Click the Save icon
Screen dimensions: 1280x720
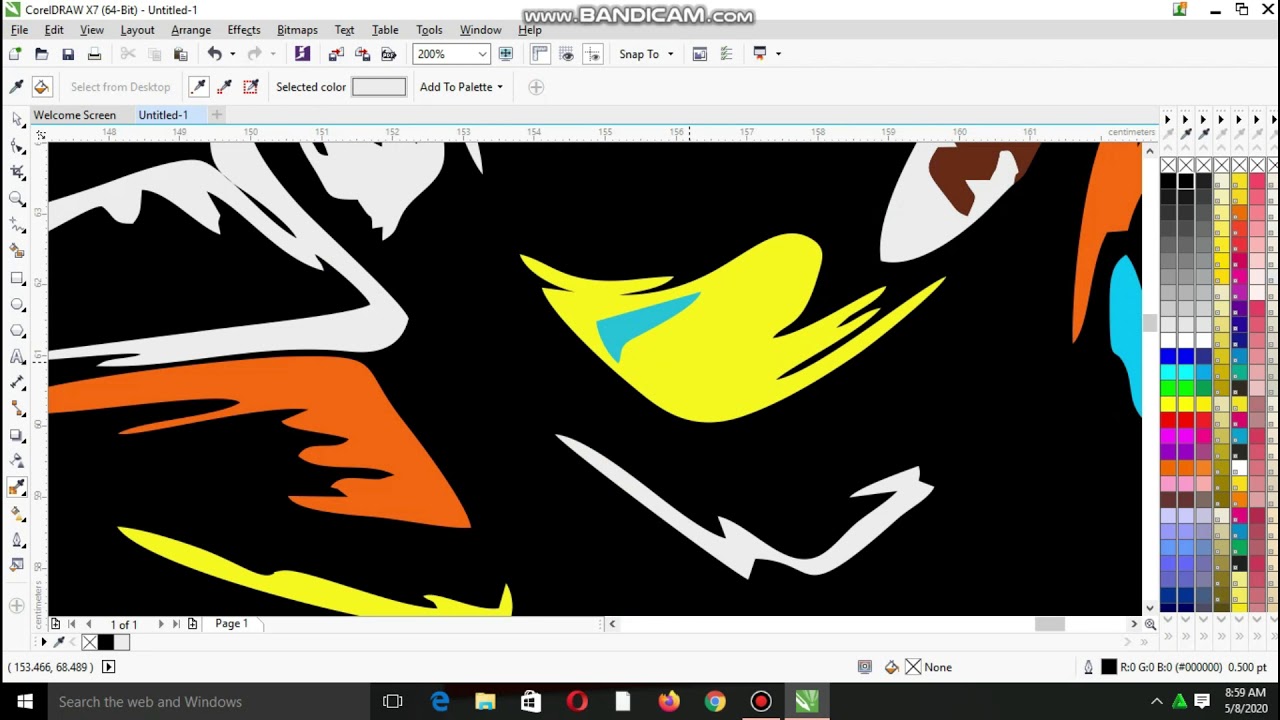(68, 54)
